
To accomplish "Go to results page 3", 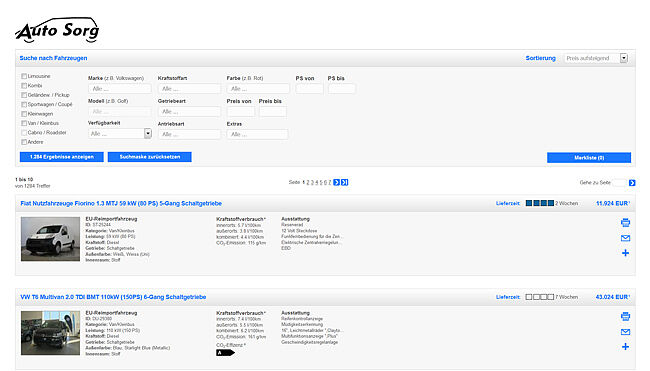I will click(312, 182).
